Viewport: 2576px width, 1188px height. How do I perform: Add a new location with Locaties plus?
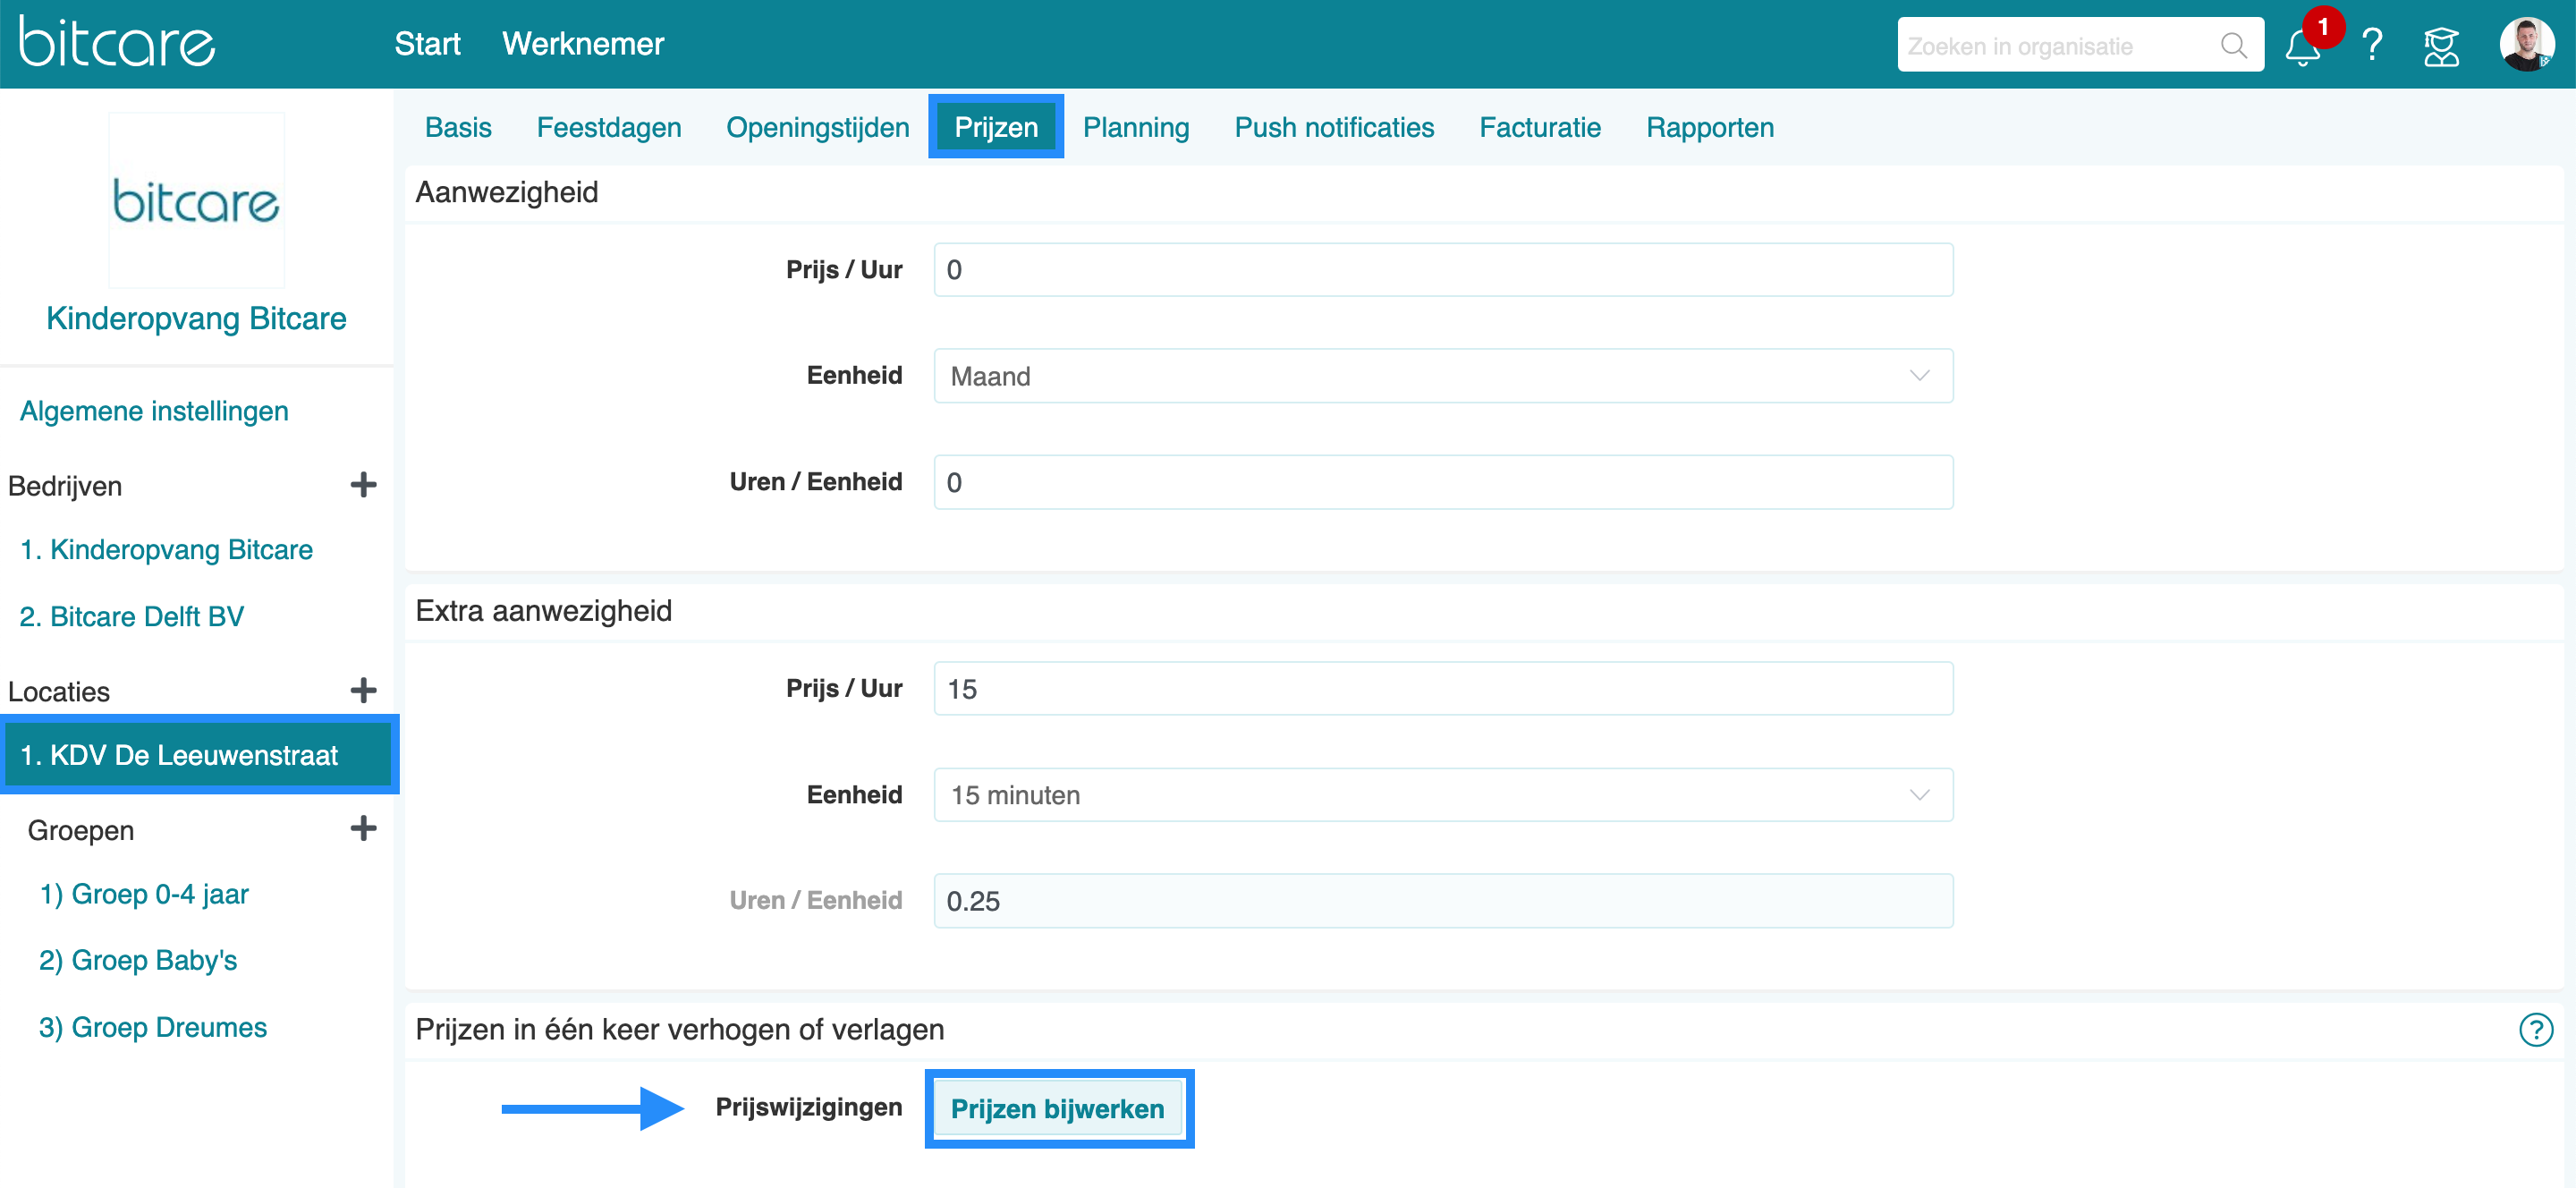tap(363, 690)
